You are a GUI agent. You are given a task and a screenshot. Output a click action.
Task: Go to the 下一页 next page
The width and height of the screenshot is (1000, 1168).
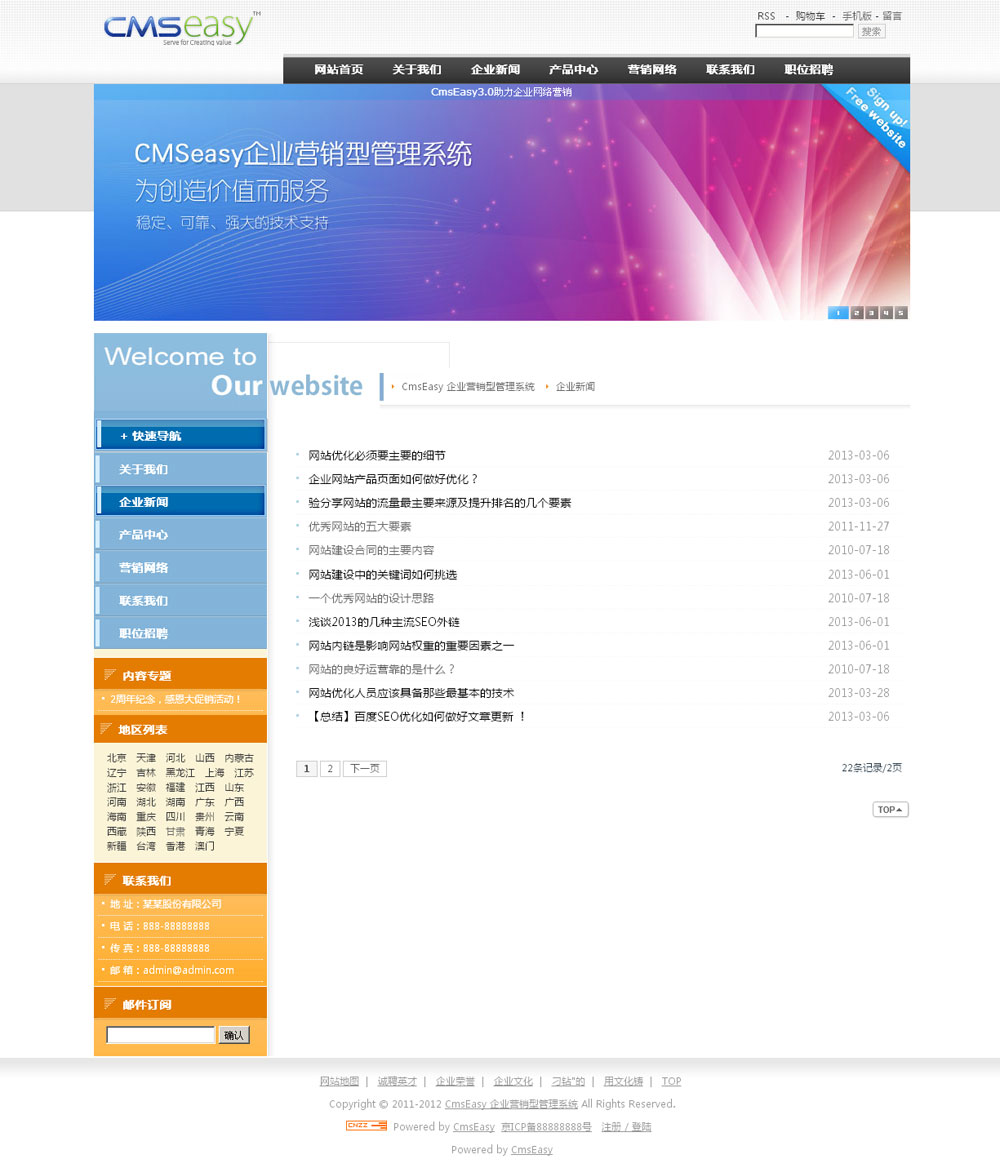coord(364,769)
